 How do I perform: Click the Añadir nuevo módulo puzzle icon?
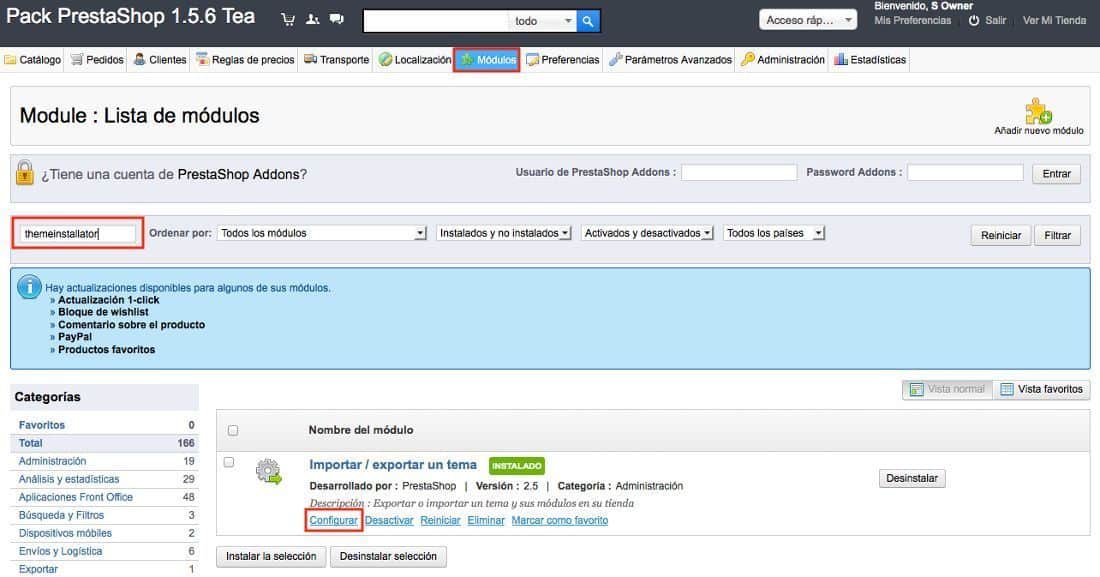click(1038, 111)
